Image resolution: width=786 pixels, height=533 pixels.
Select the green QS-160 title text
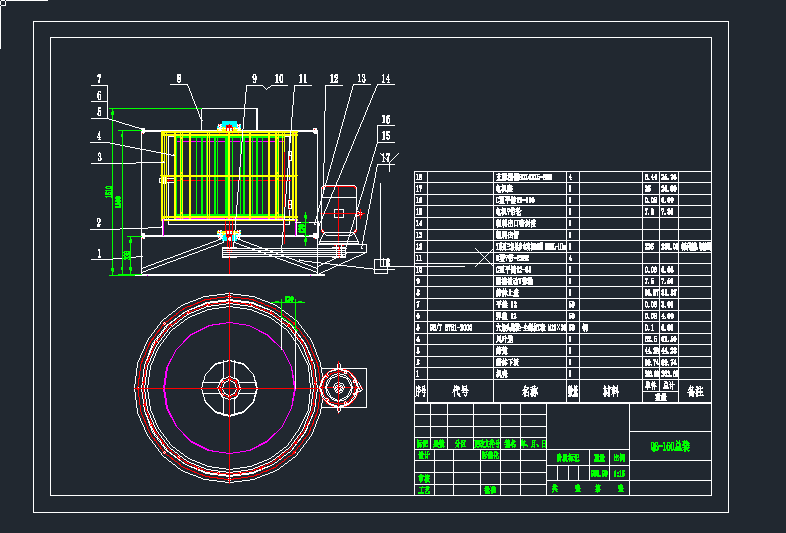(x=670, y=447)
